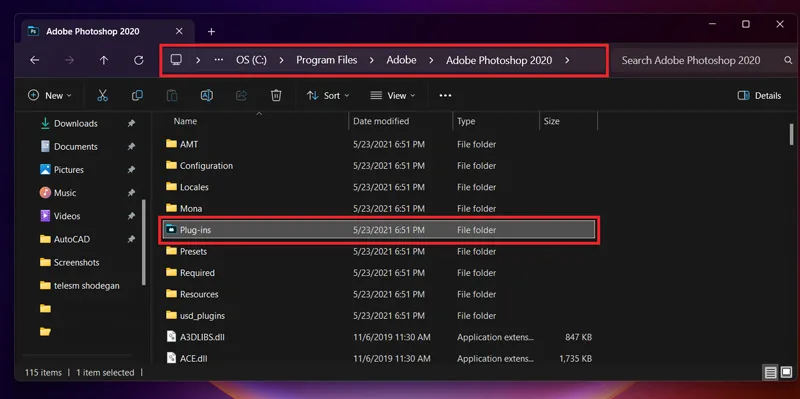Open the New dropdown menu
This screenshot has height=399, width=800.
tap(49, 95)
